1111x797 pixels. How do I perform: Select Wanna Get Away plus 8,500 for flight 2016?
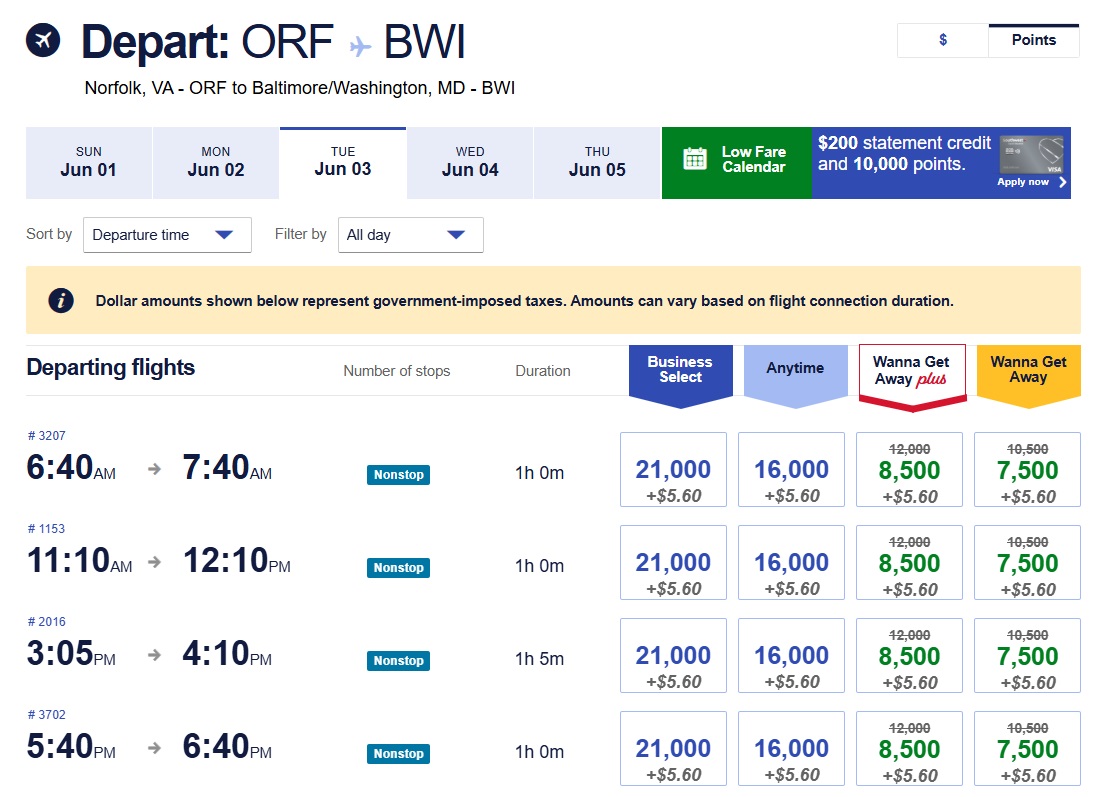click(909, 655)
